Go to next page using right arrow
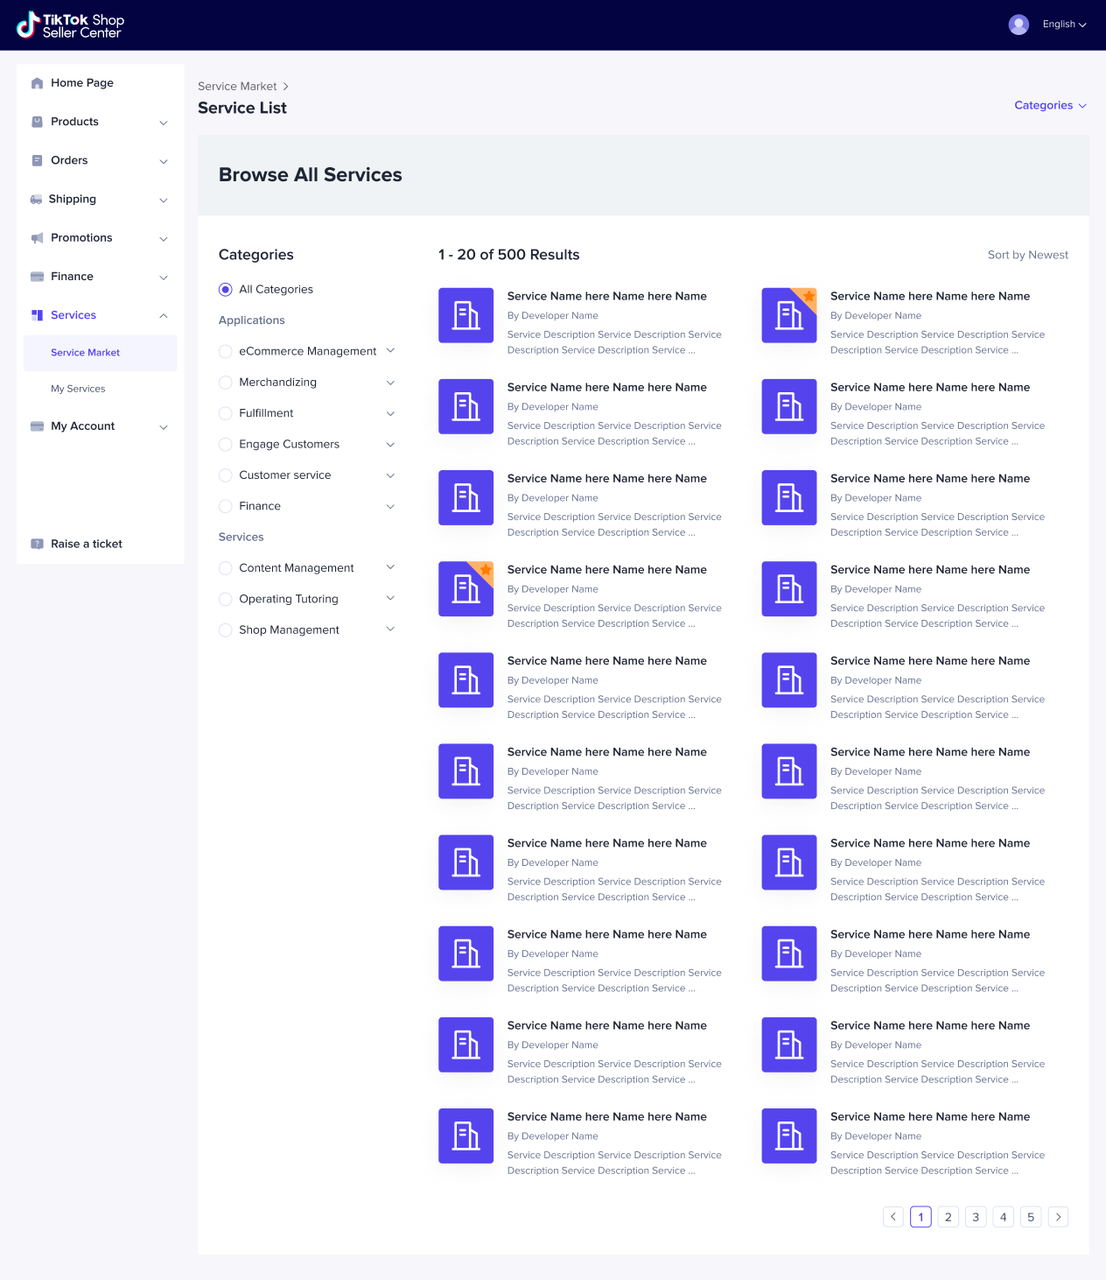This screenshot has width=1106, height=1280. click(1058, 1217)
